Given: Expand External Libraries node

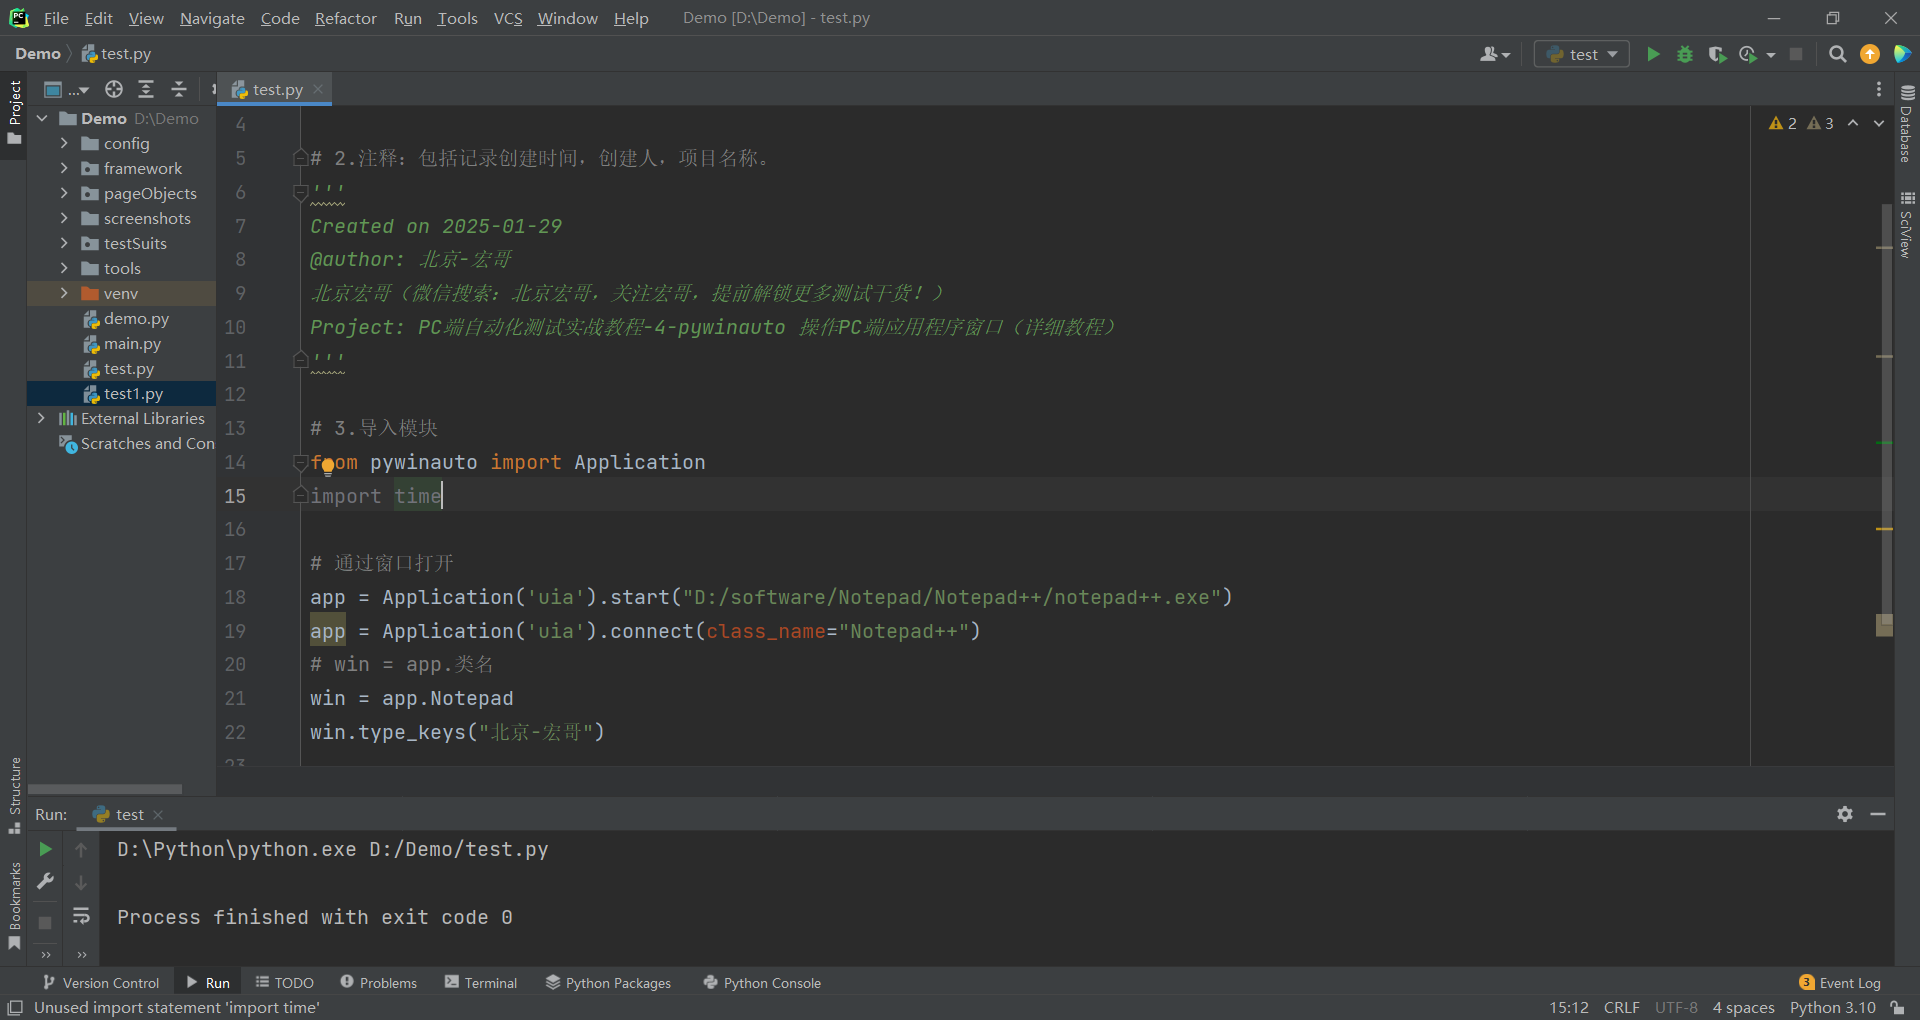Looking at the screenshot, I should pyautogui.click(x=41, y=418).
